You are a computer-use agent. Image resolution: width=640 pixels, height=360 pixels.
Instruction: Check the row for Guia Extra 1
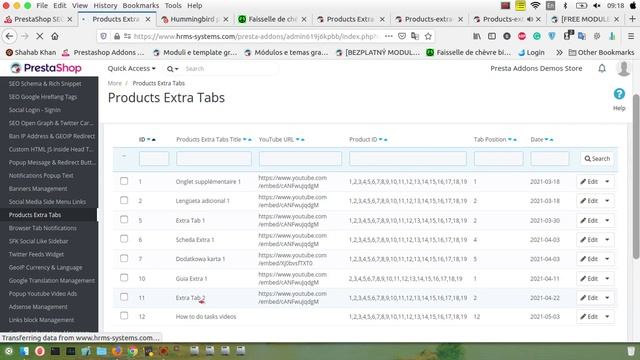pyautogui.click(x=124, y=278)
